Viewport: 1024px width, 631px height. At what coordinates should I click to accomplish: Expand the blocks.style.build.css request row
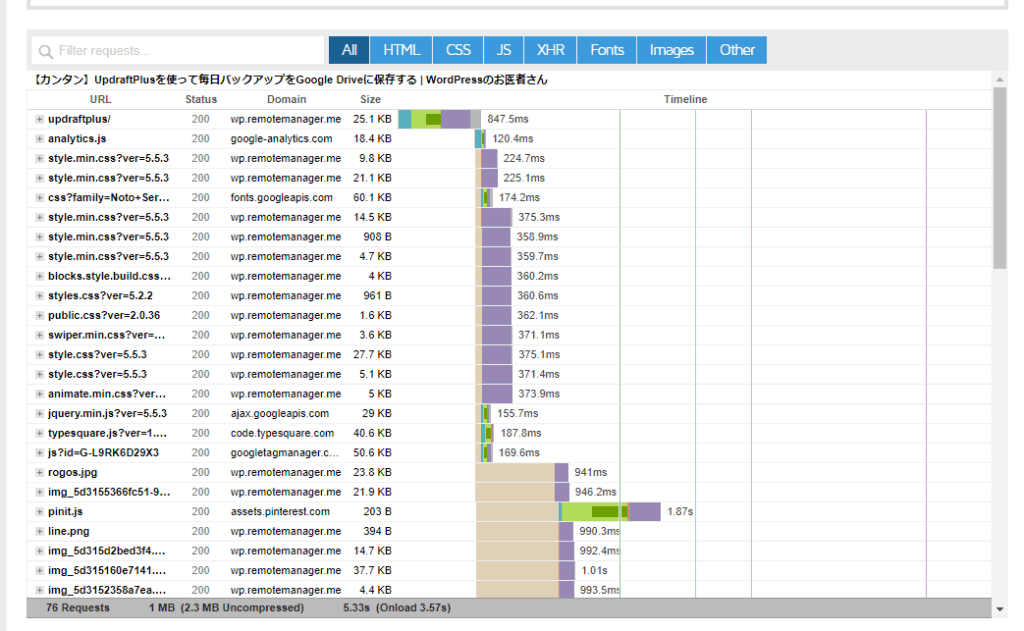40,276
